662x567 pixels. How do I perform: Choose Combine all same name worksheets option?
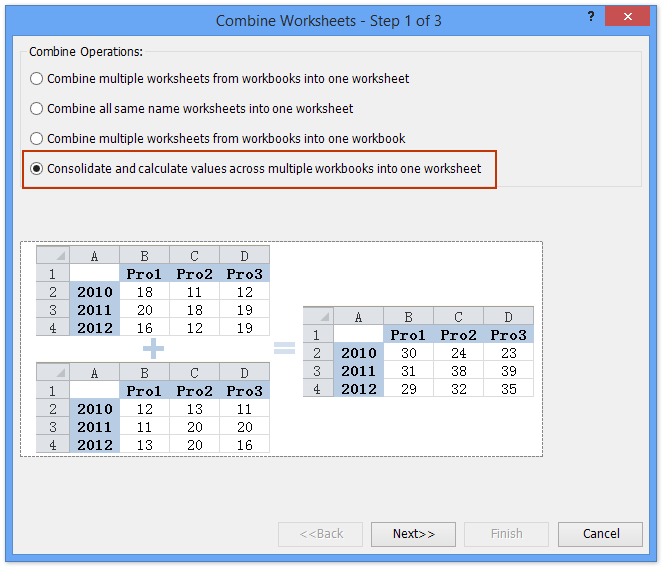pos(37,108)
